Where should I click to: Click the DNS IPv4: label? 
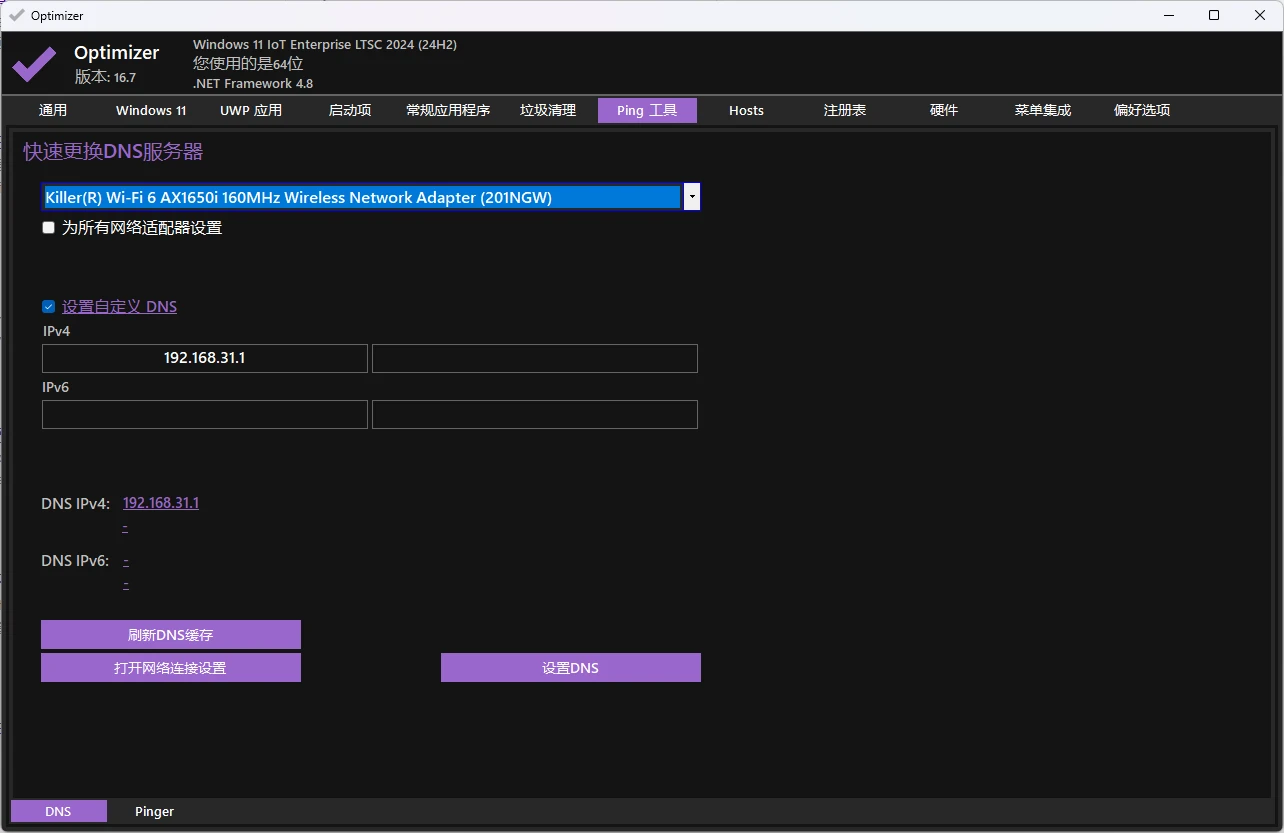[x=76, y=504]
